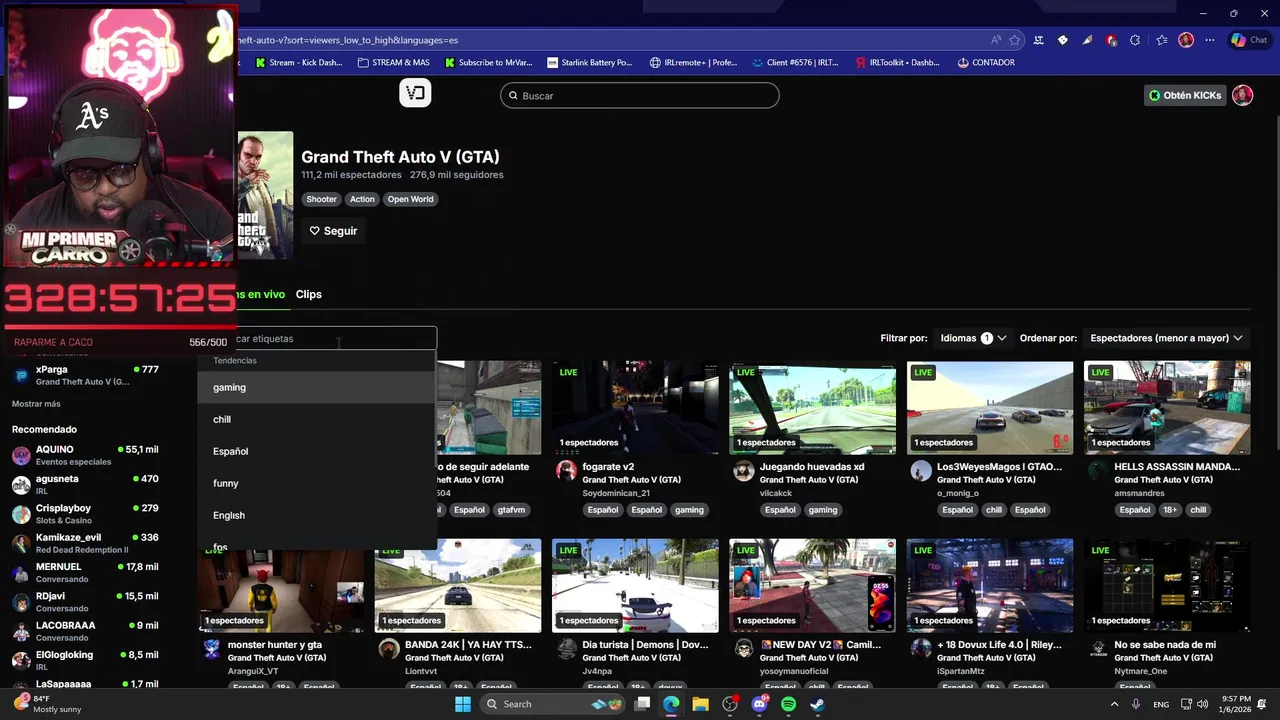
Task: Select the chill tag suggestion
Action: (316, 419)
